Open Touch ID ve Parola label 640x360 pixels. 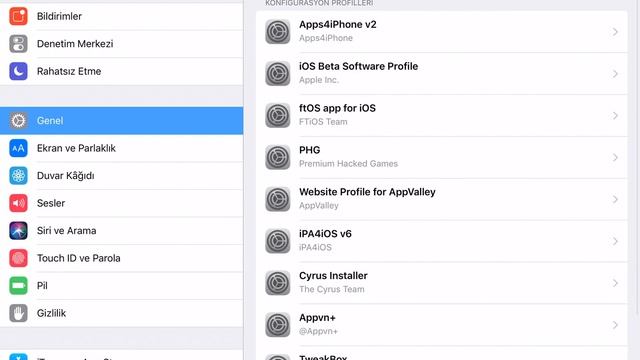pyautogui.click(x=78, y=258)
